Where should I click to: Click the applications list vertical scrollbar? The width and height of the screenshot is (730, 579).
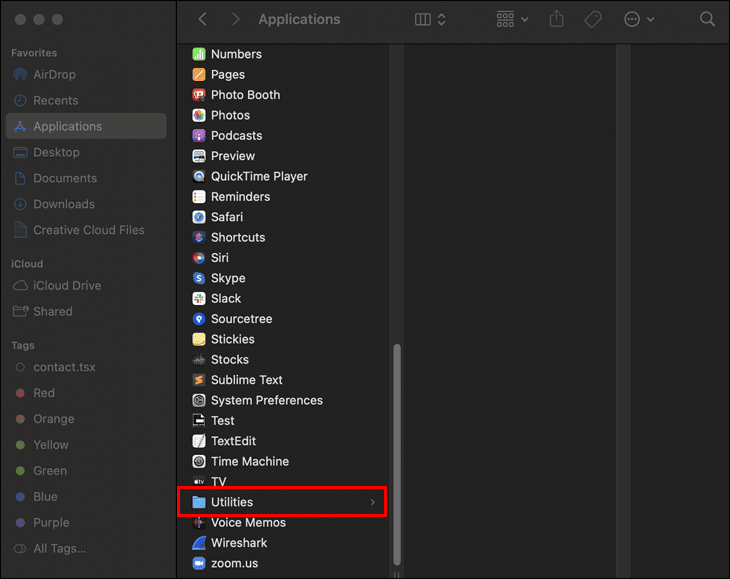coord(396,450)
